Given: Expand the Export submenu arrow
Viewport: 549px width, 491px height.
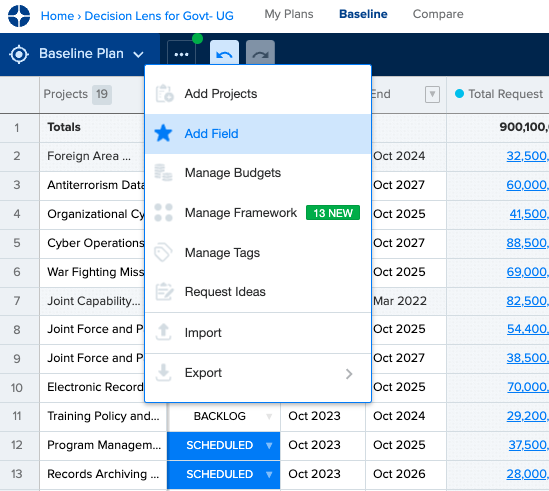Looking at the screenshot, I should coord(349,374).
